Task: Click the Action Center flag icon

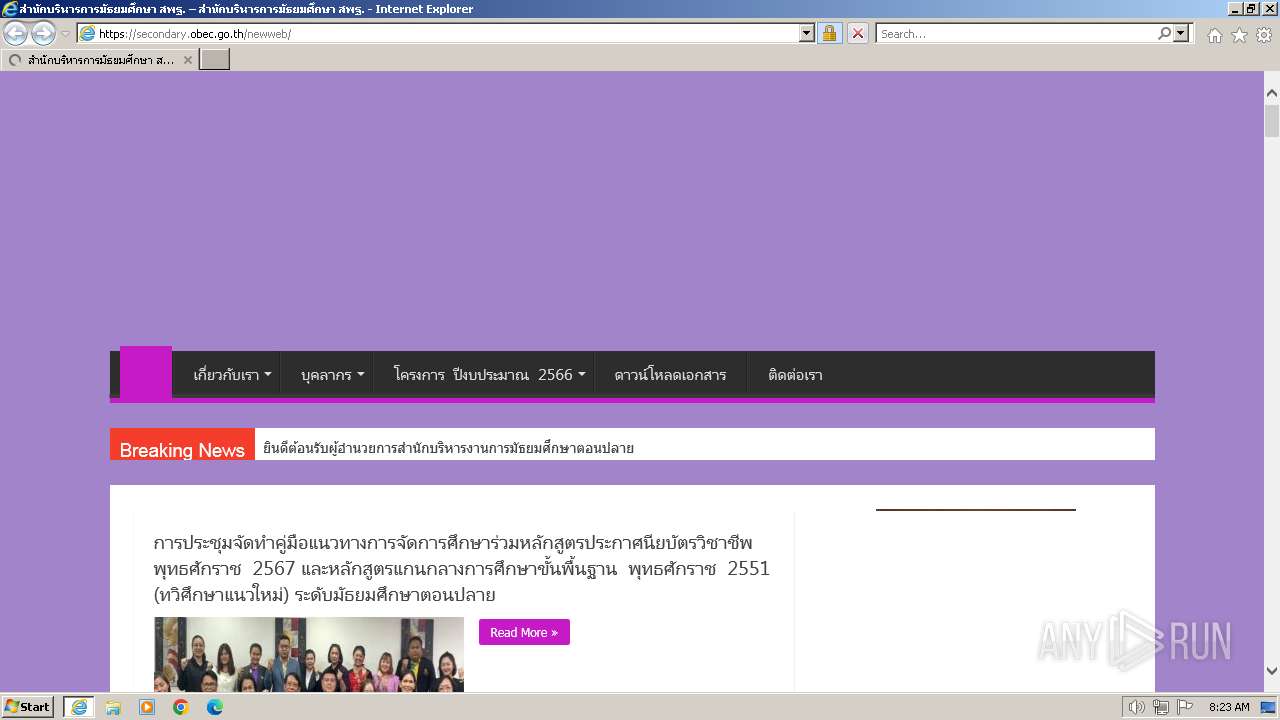Action: [1185, 707]
